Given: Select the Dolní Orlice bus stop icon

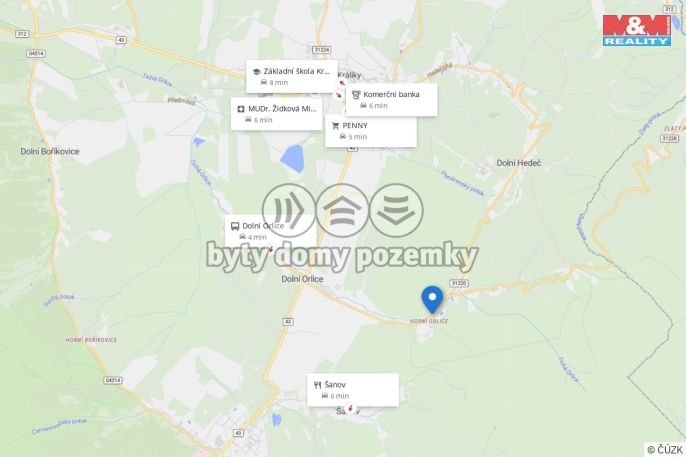Looking at the screenshot, I should click(x=235, y=226).
